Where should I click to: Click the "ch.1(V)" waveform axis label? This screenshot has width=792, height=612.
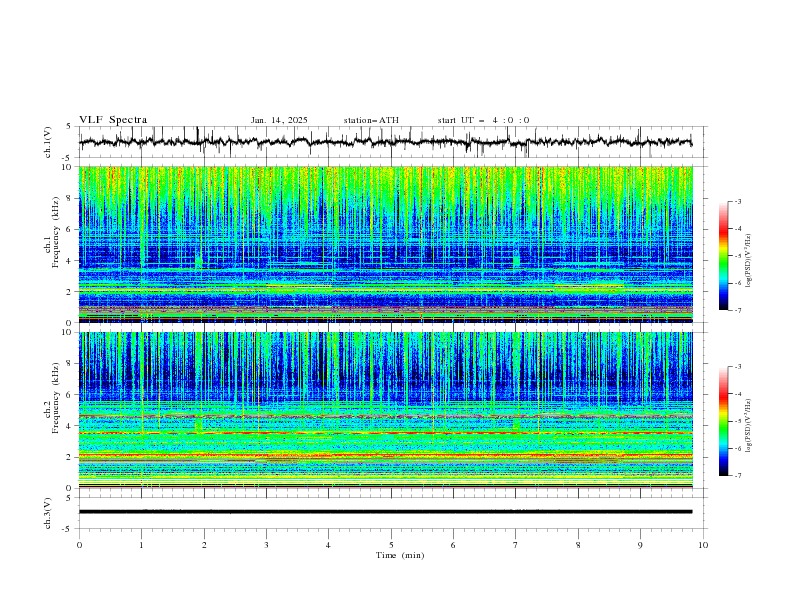pyautogui.click(x=48, y=142)
